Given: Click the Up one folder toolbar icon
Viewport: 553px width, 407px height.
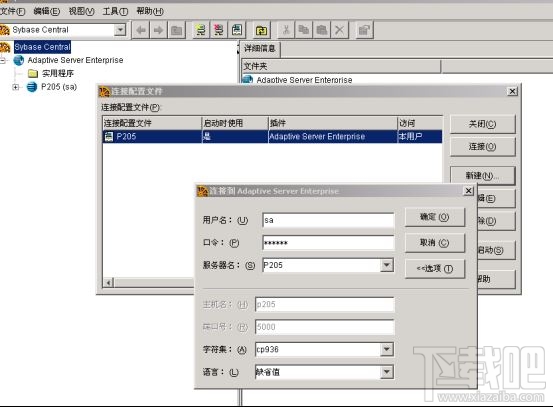Looking at the screenshot, I should click(x=176, y=30).
